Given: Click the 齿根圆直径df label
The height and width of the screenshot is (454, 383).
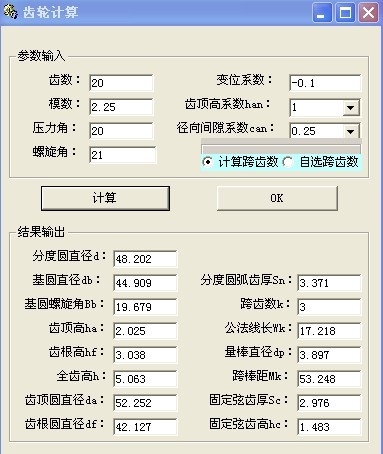Looking at the screenshot, I should pos(64,424).
